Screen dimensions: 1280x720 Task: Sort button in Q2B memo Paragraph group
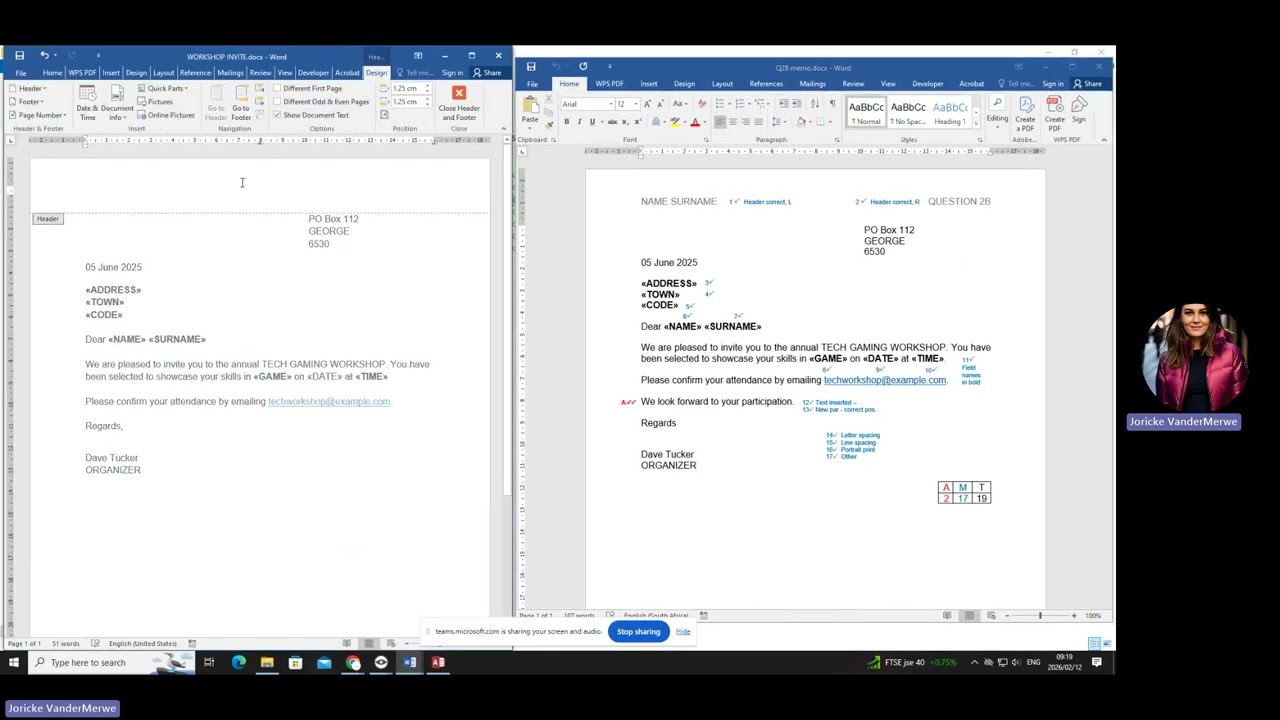816,104
